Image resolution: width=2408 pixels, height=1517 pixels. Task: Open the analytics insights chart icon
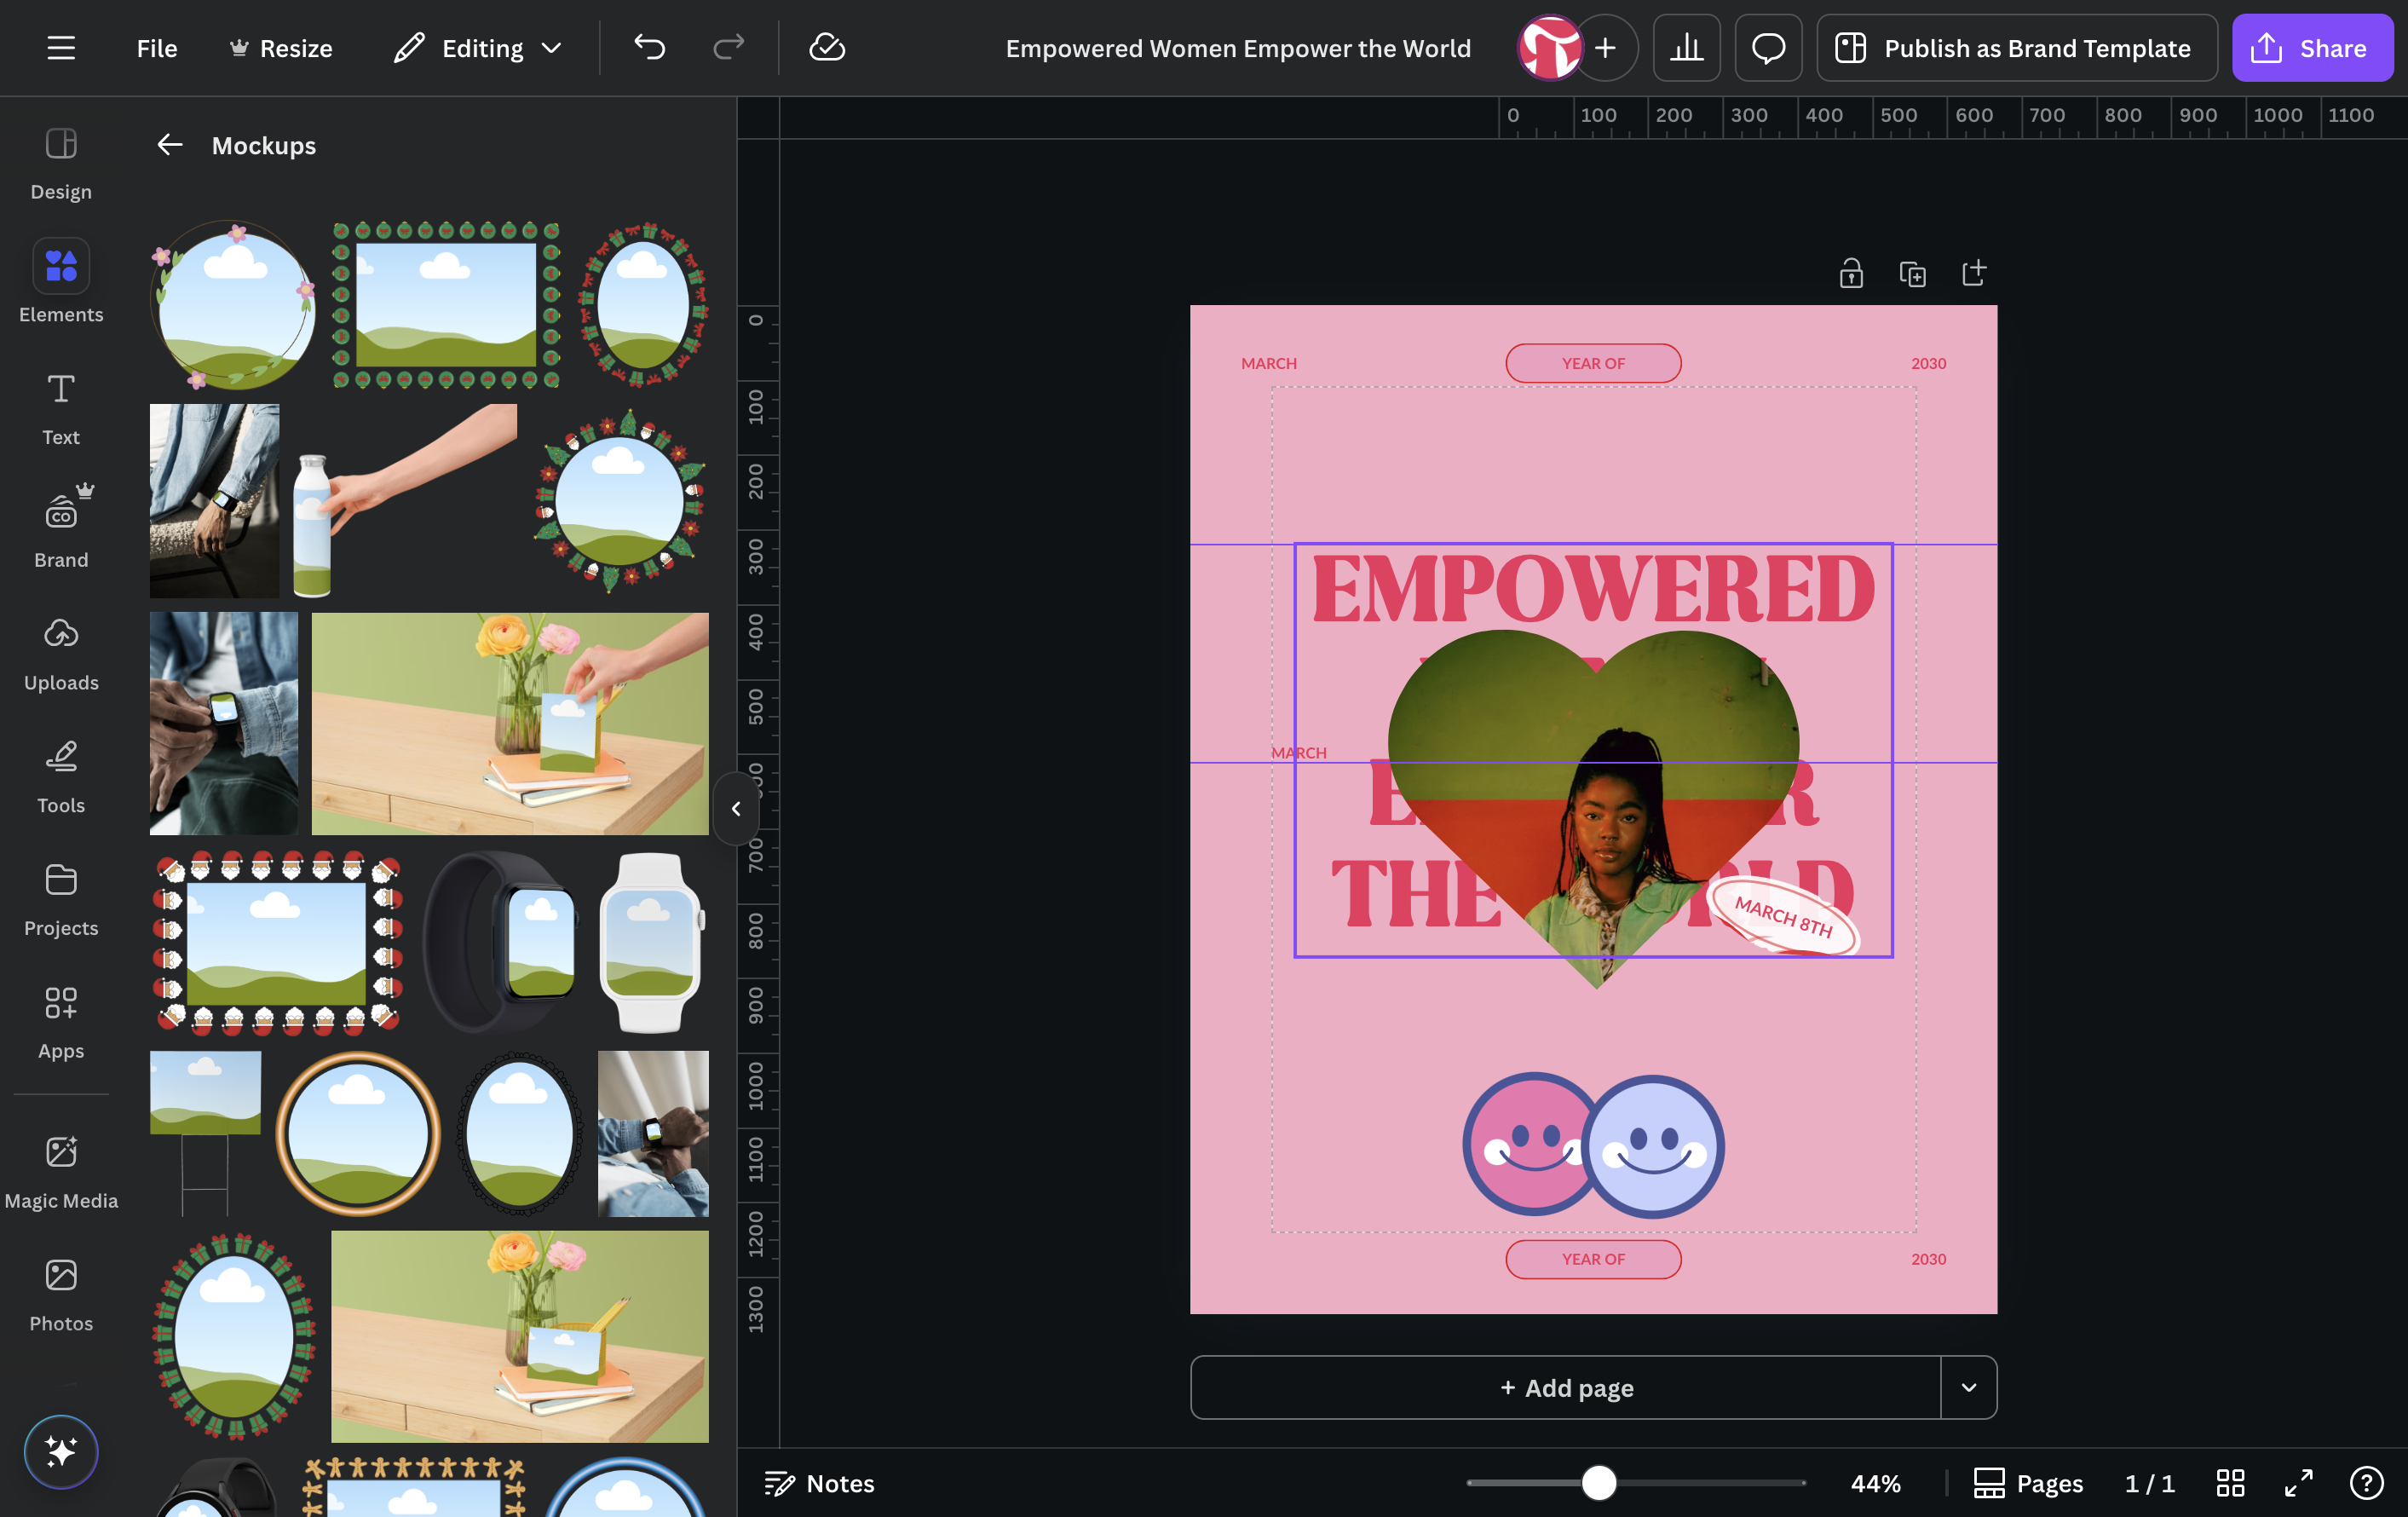tap(1686, 48)
